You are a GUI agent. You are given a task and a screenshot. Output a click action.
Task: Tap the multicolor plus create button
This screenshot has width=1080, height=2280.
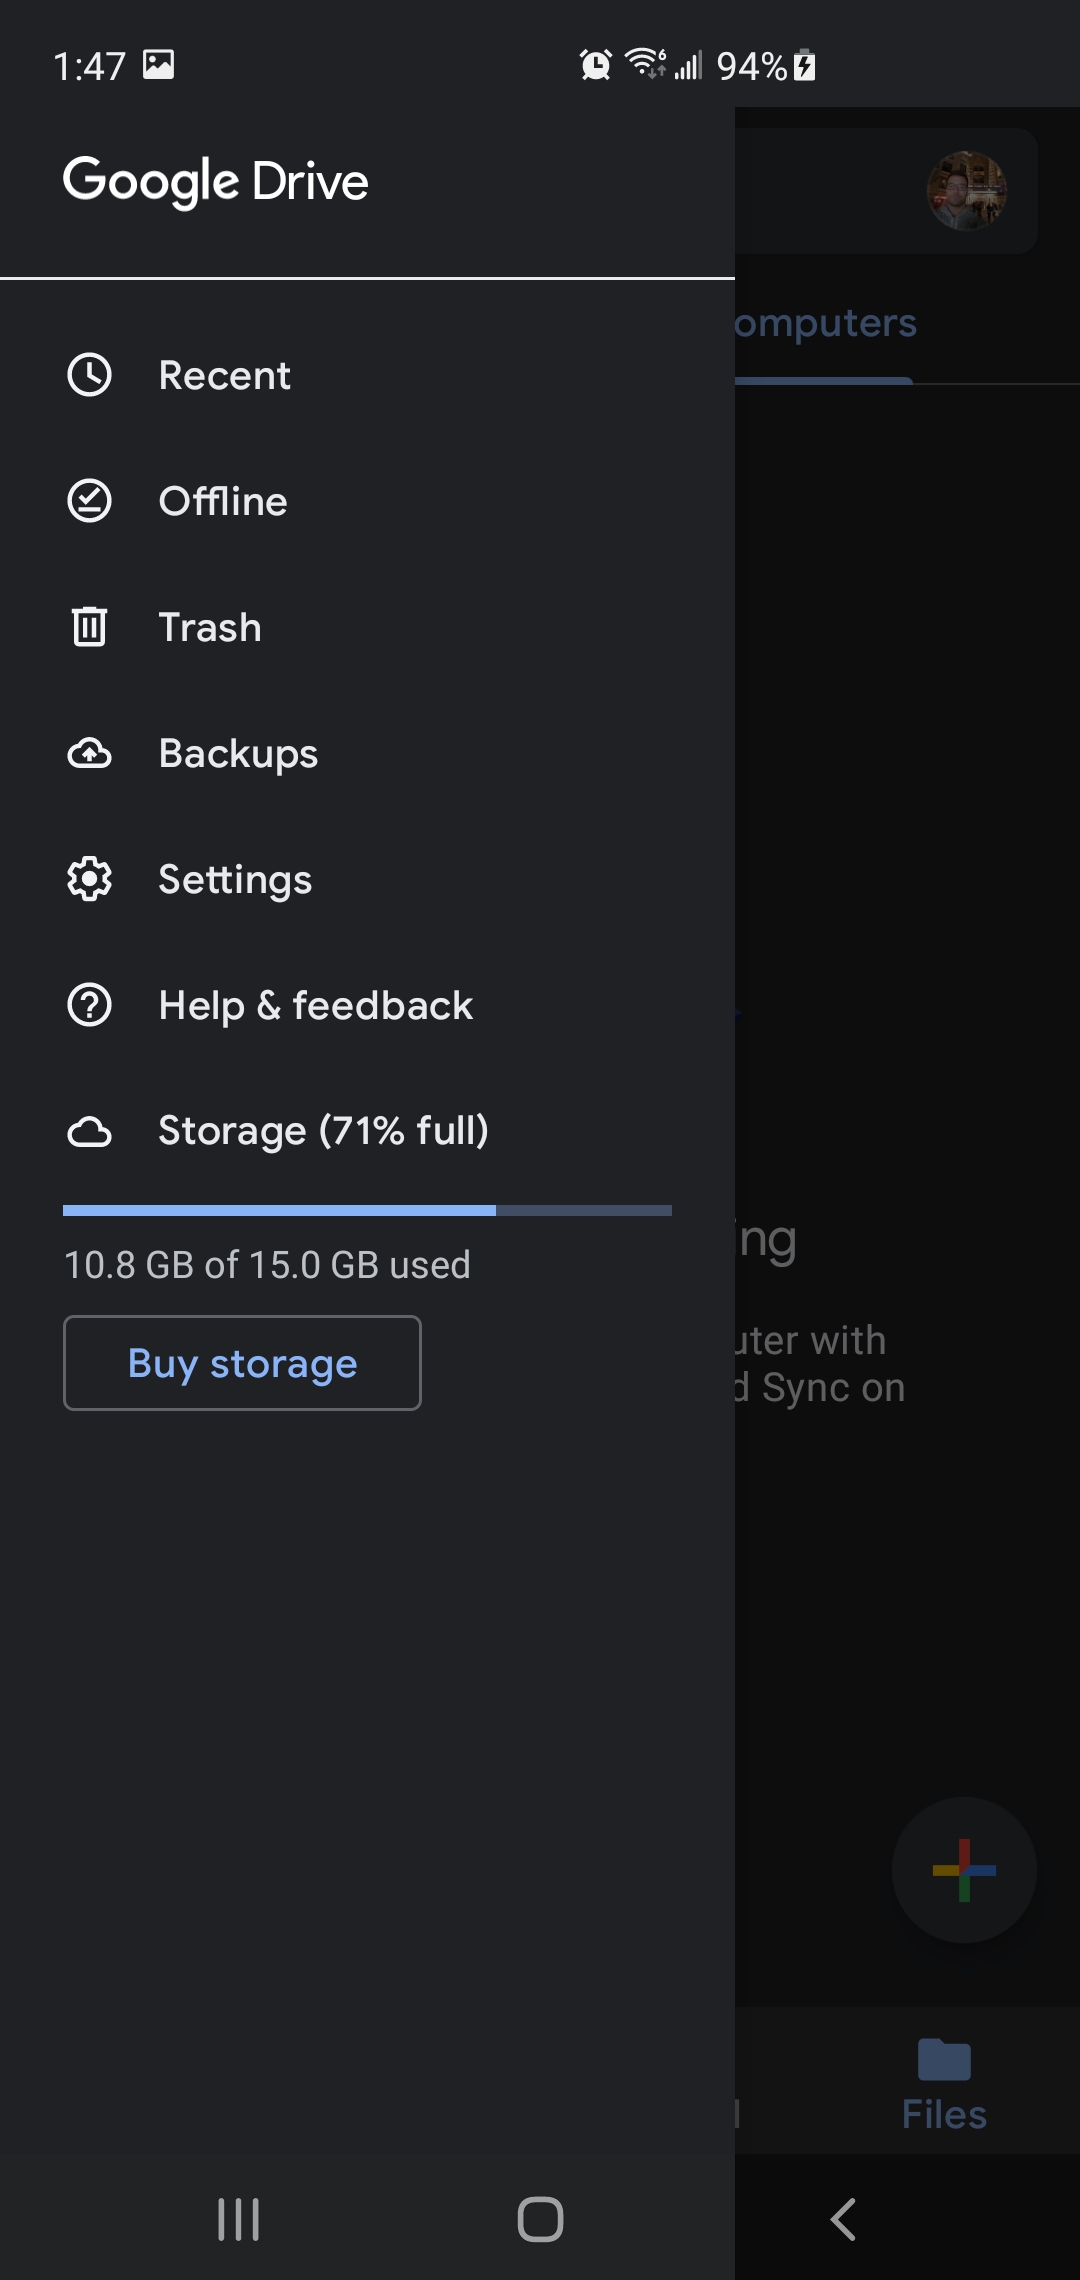pyautogui.click(x=963, y=1870)
